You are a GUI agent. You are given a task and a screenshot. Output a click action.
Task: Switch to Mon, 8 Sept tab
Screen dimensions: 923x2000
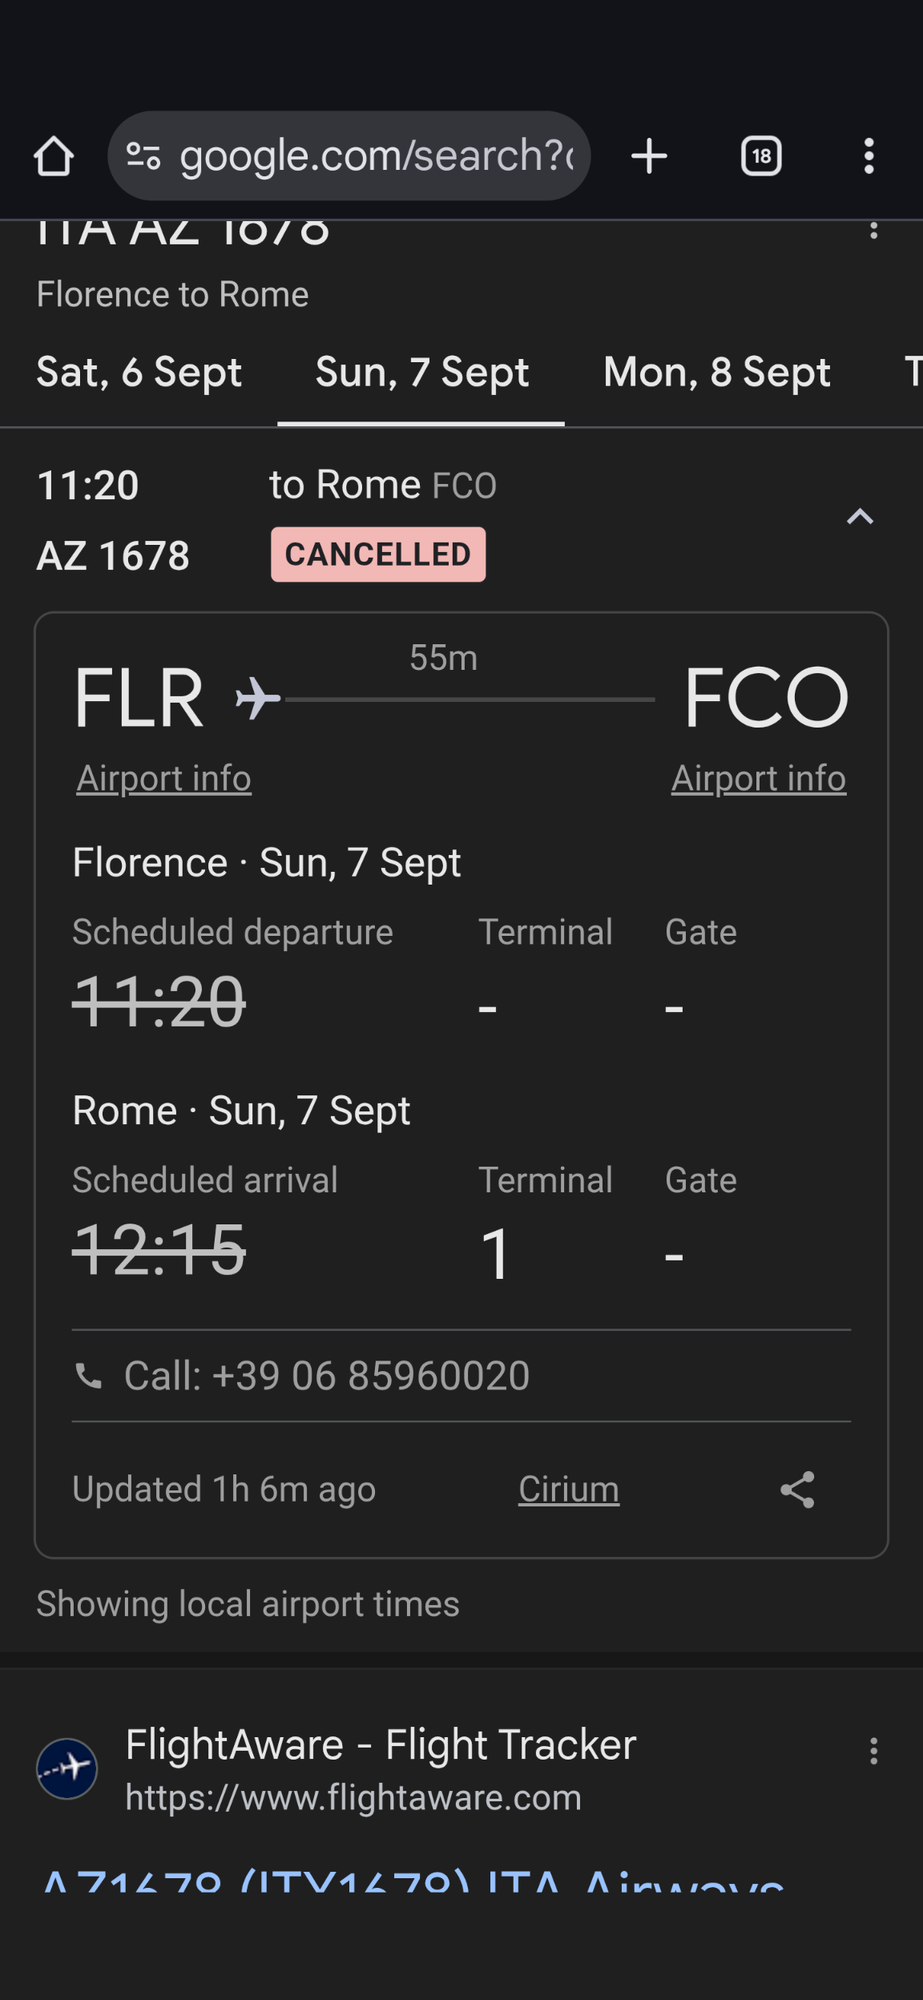click(717, 372)
